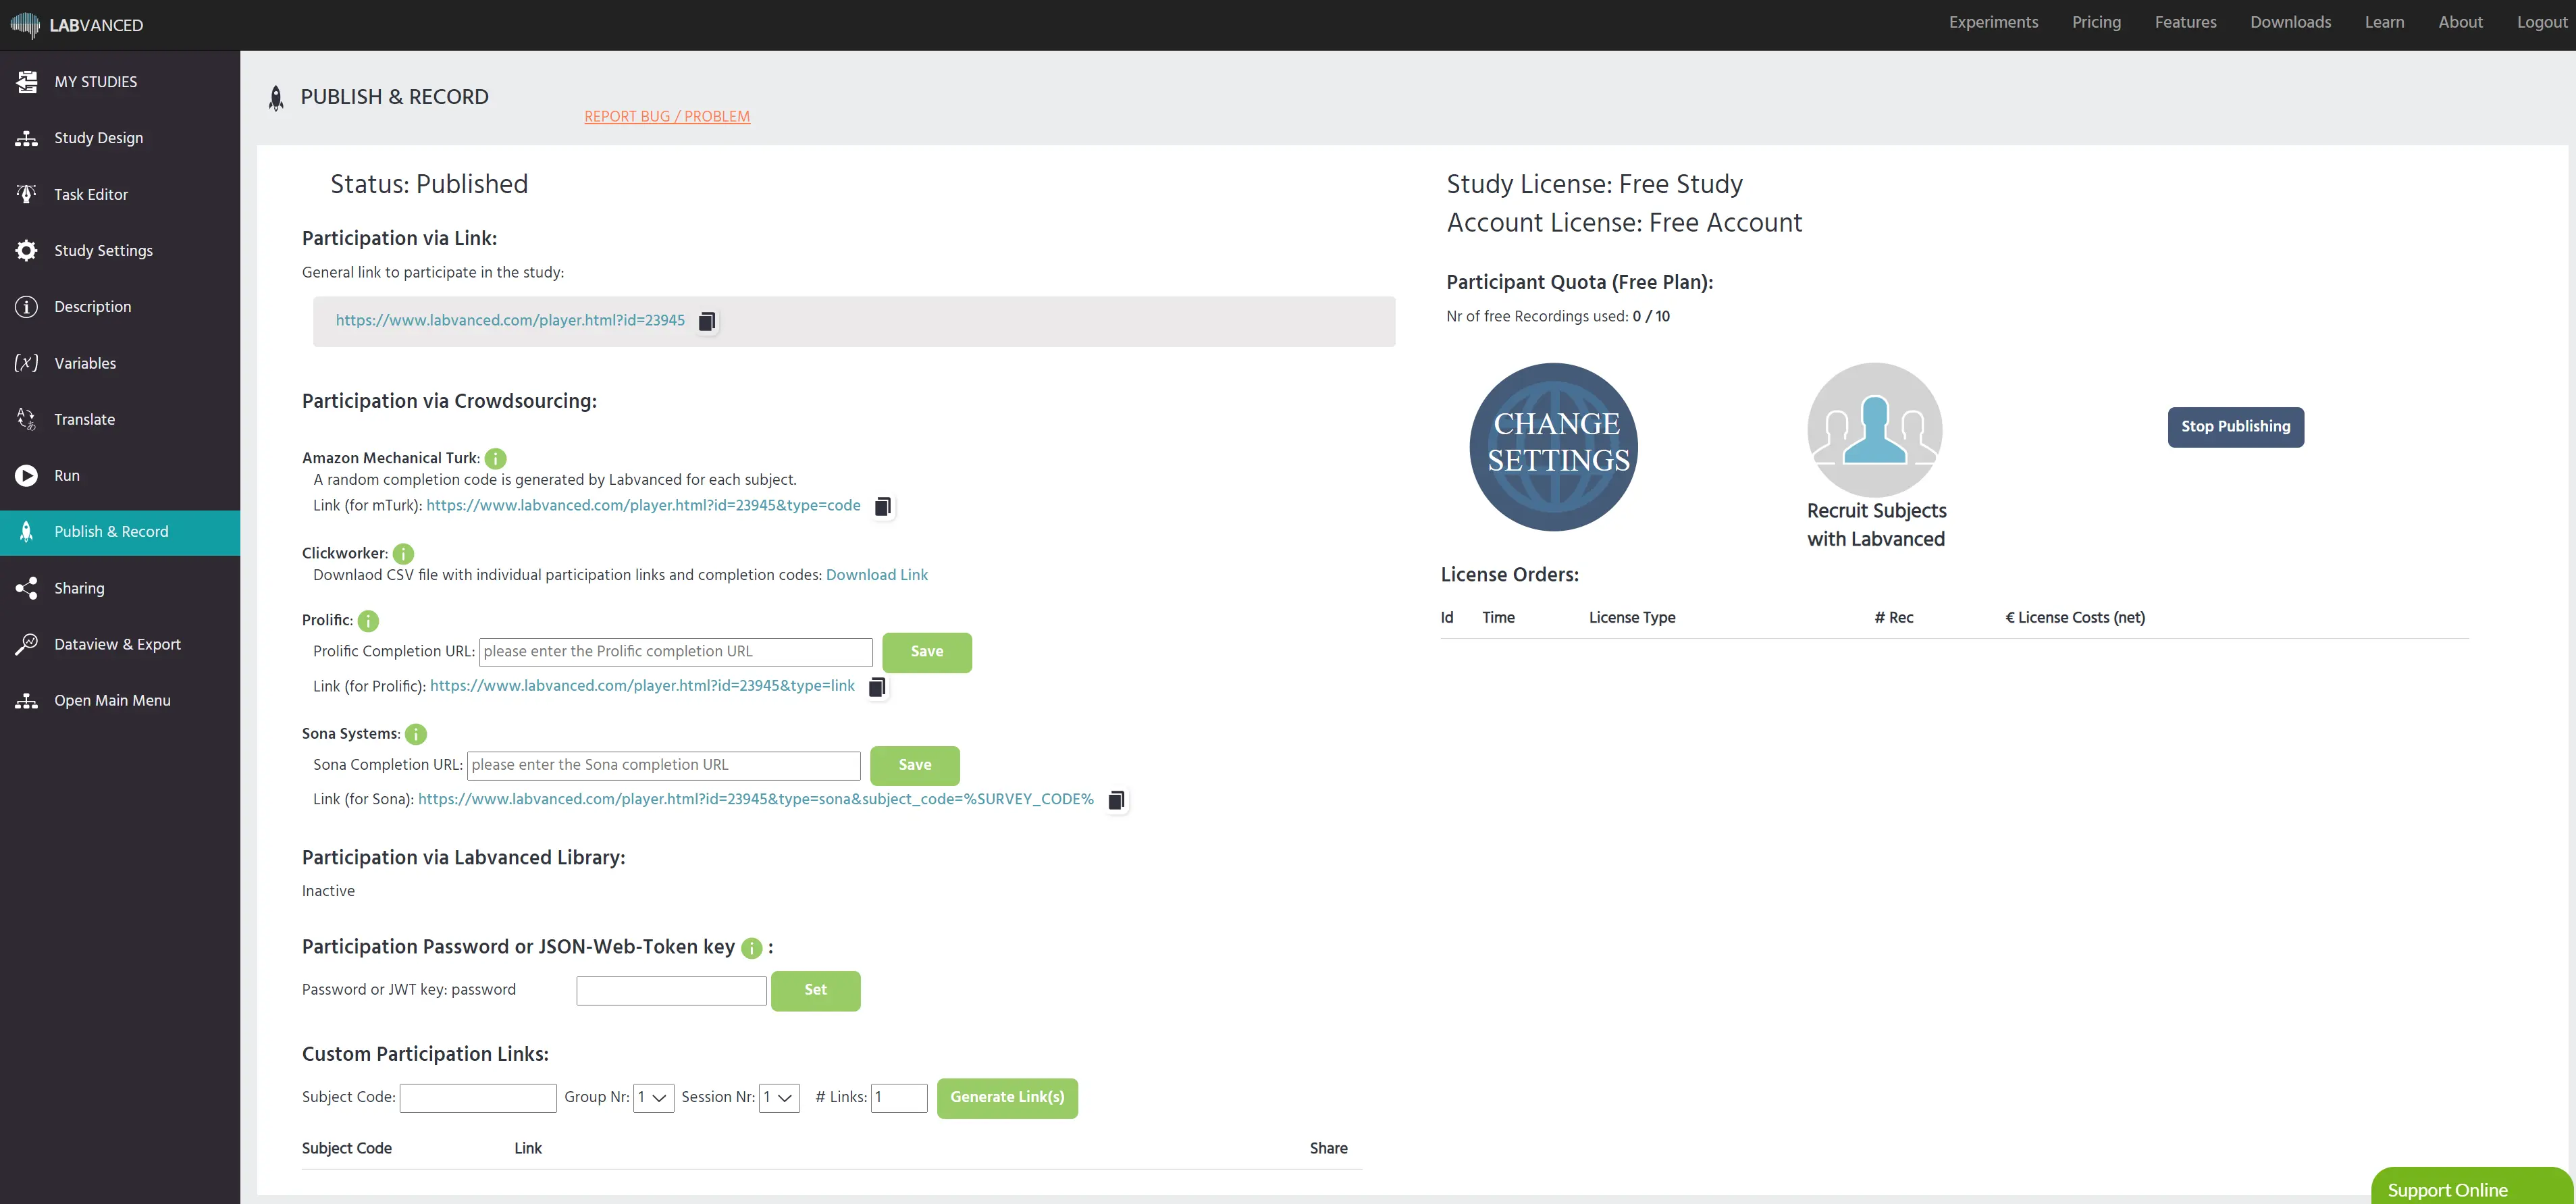Screen dimensions: 2576x1204
Task: Click Logout in top navigation
Action: tap(2541, 22)
